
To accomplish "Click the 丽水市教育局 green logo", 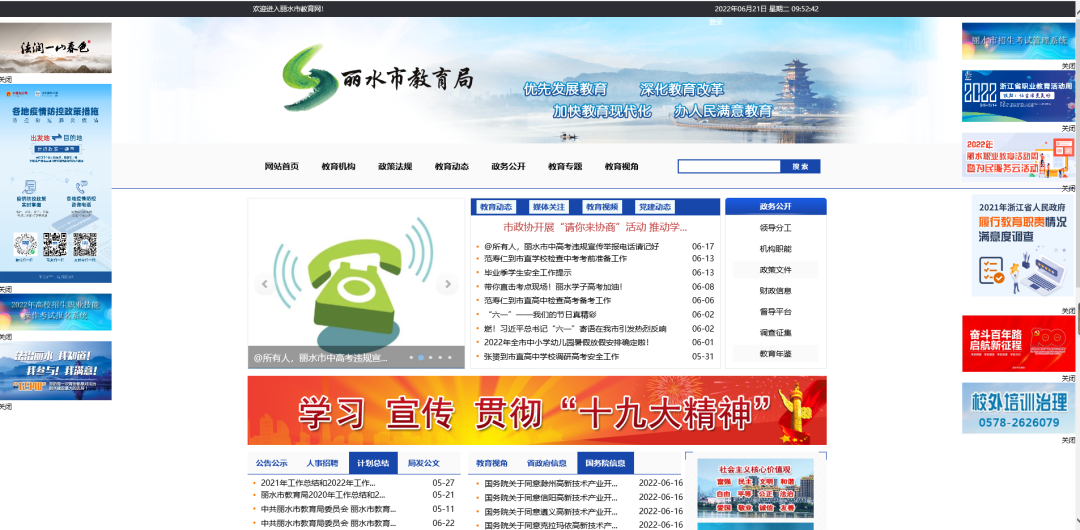I will [x=310, y=78].
